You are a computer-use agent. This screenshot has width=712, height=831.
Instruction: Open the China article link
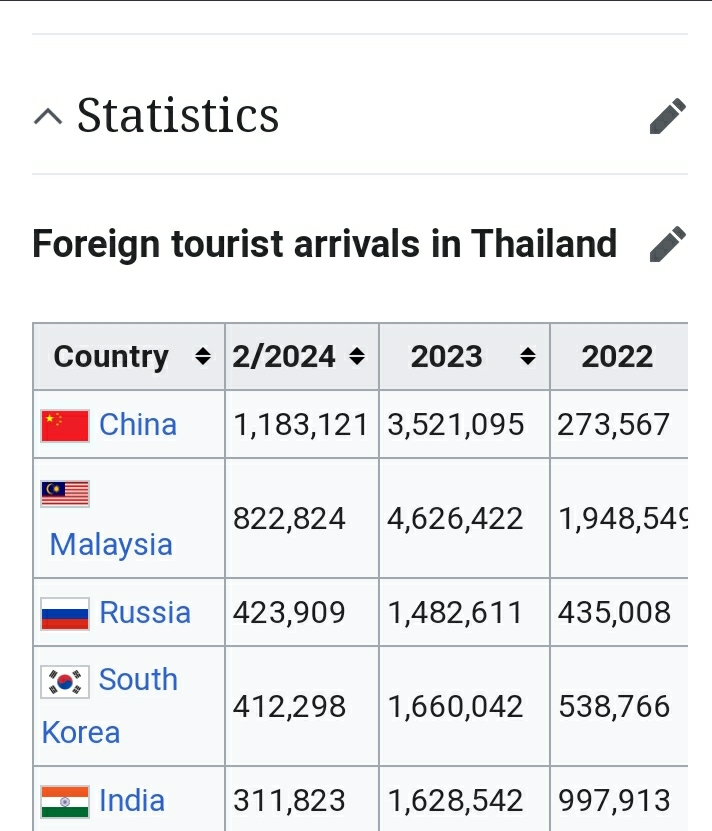point(138,424)
